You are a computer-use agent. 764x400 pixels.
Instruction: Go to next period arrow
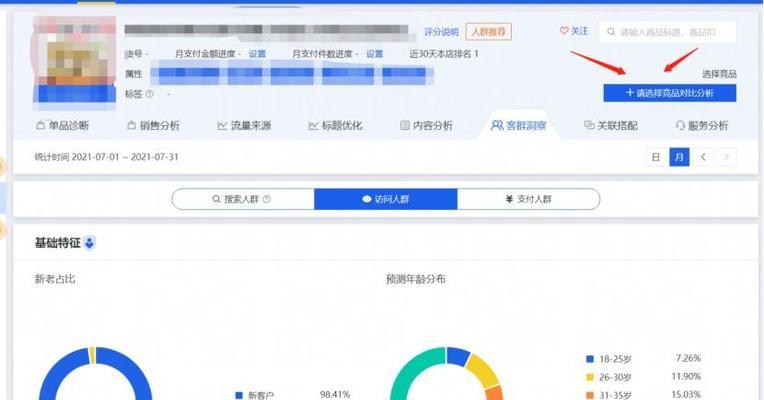tap(726, 157)
